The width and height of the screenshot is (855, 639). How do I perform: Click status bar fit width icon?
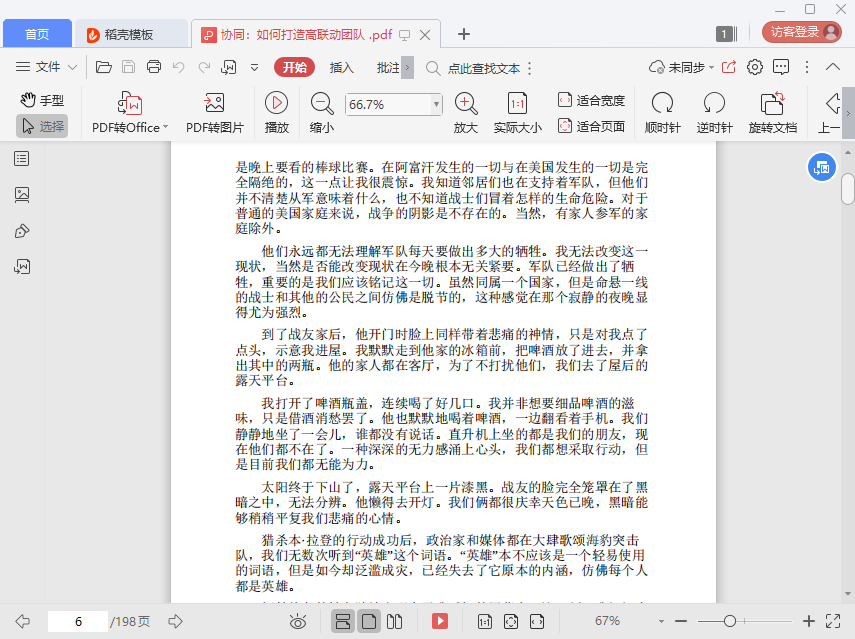pos(537,621)
